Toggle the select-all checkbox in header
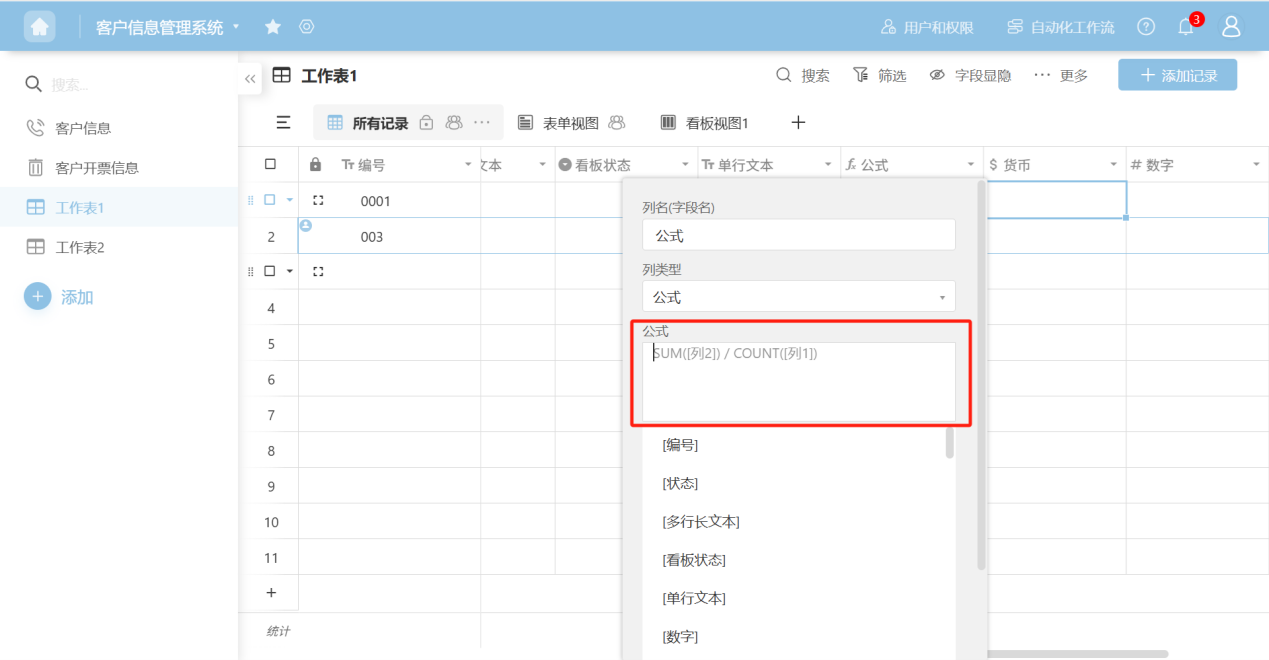 pyautogui.click(x=270, y=165)
